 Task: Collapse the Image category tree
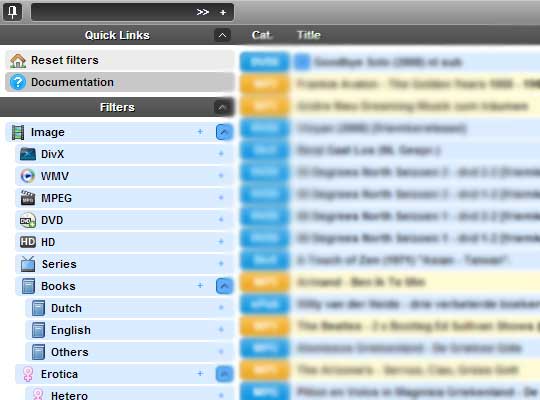pyautogui.click(x=224, y=132)
